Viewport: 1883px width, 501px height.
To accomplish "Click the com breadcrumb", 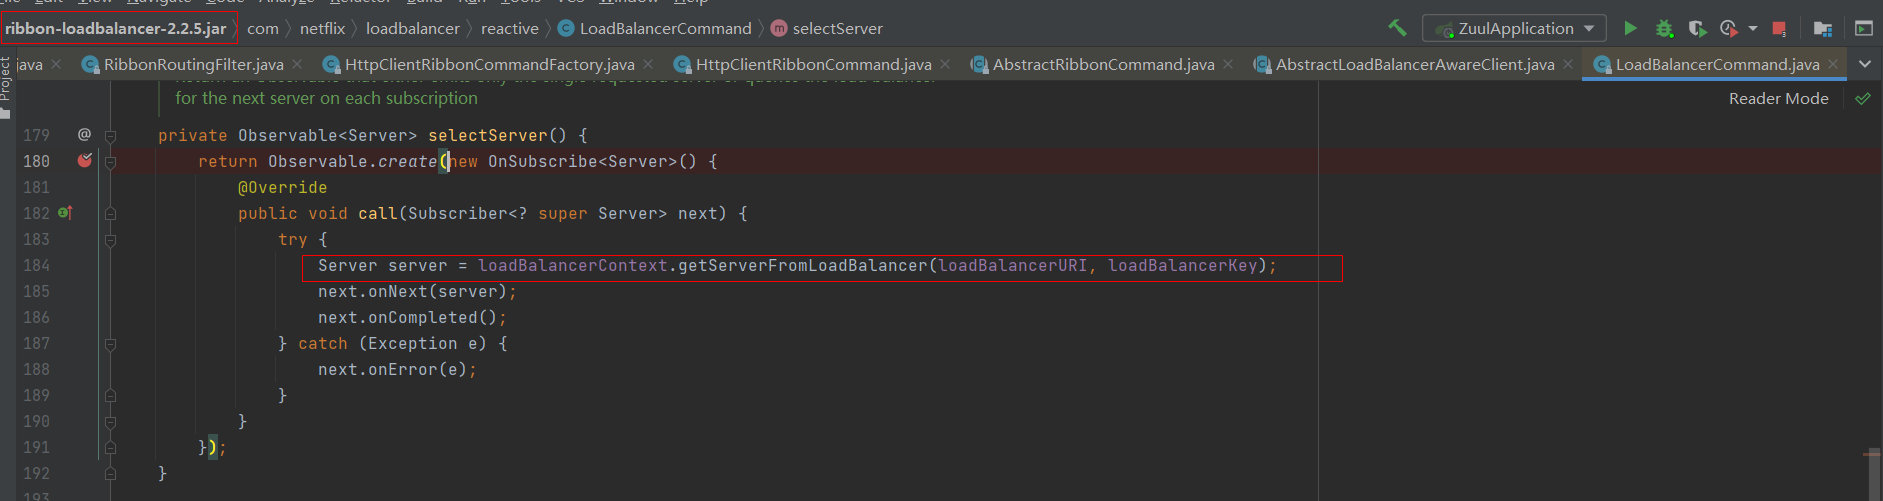I will [263, 28].
